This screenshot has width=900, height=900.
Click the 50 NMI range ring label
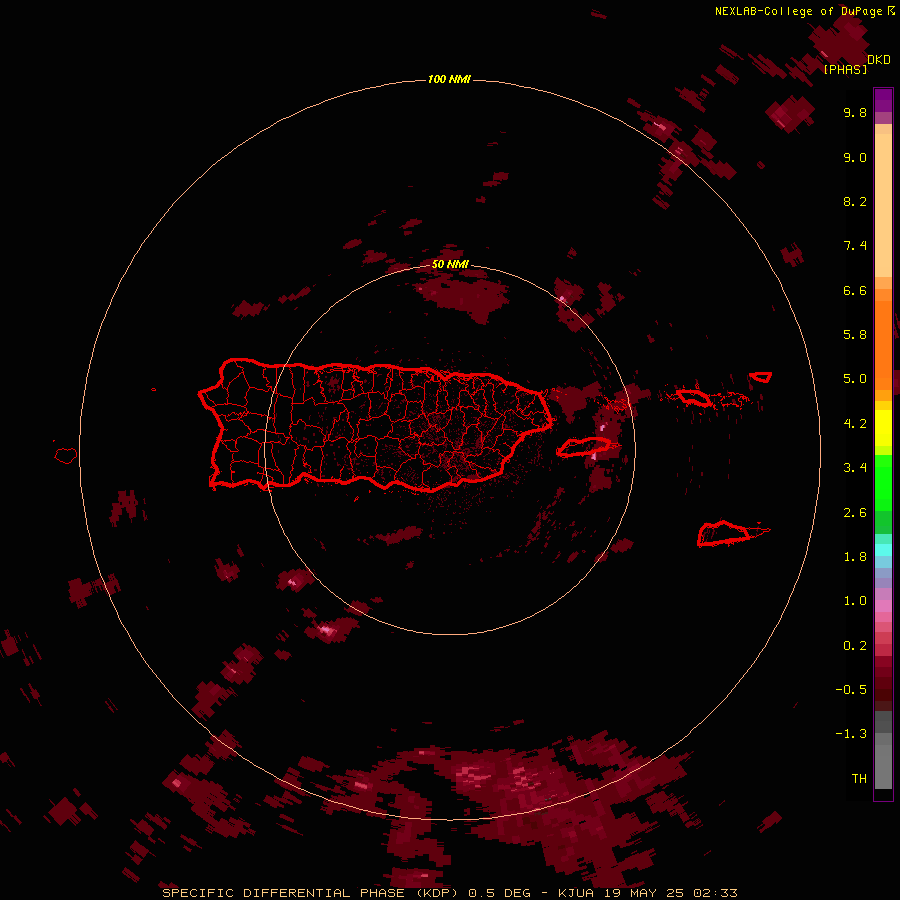point(450,264)
